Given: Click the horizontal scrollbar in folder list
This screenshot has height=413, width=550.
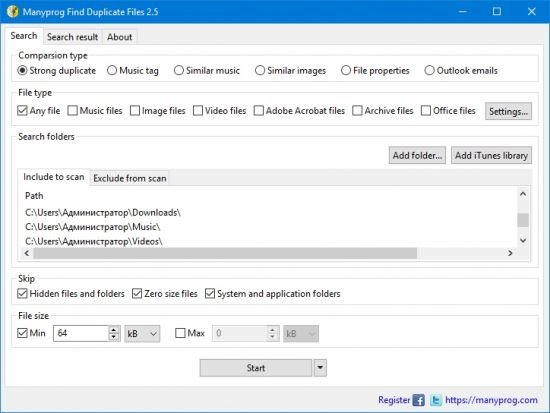Looking at the screenshot, I should click(225, 253).
